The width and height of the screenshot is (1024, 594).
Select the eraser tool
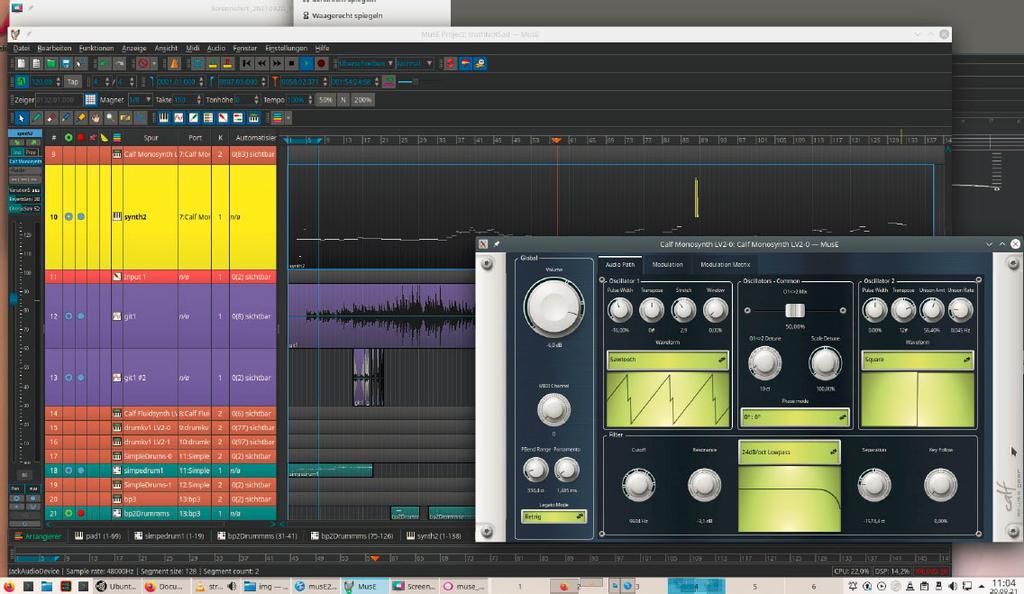pos(51,117)
